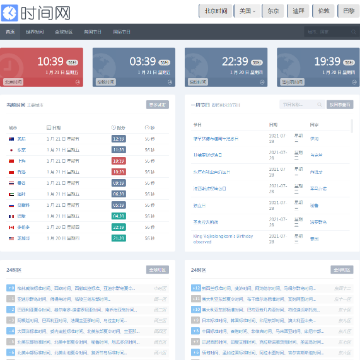Viewport: 360px width, 360px height.
Task: Click the arrow icon on the 22:39 card
Action: [262, 82]
